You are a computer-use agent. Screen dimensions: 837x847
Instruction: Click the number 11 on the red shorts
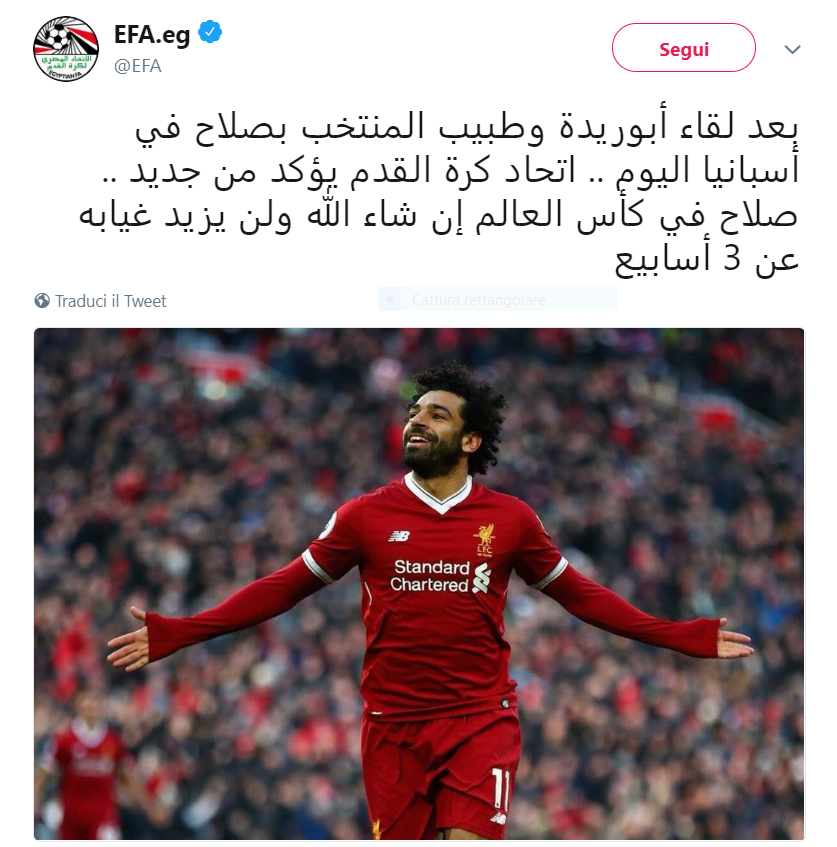(501, 789)
